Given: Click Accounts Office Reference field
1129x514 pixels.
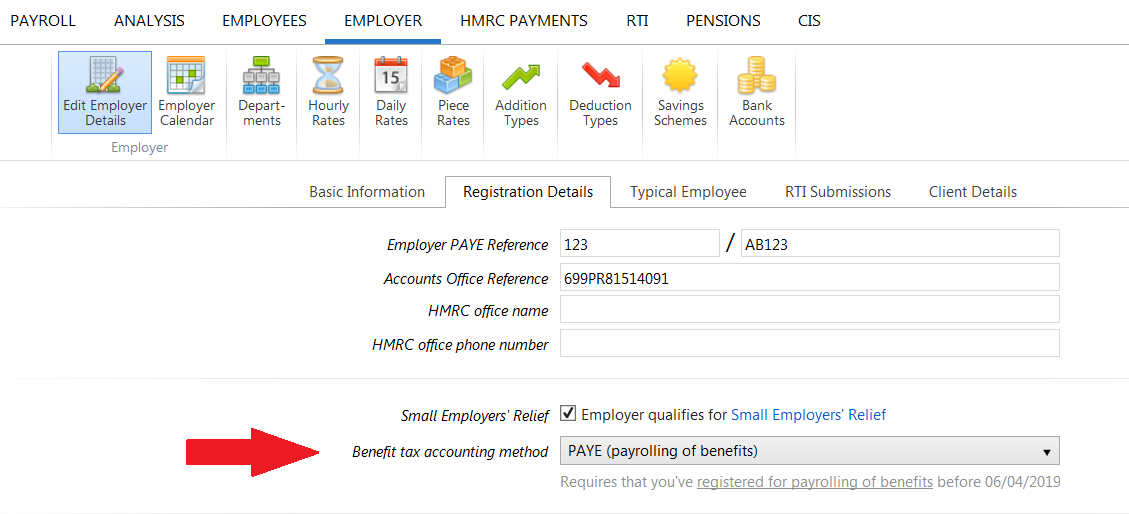Looking at the screenshot, I should [x=810, y=277].
